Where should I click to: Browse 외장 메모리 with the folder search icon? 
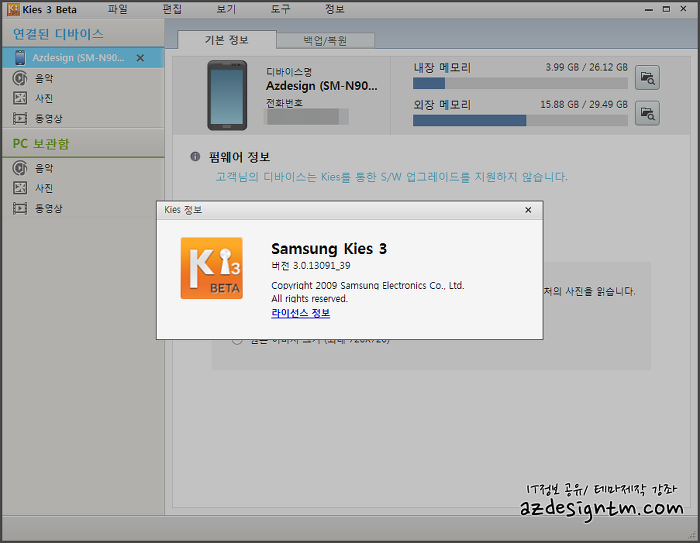(x=647, y=113)
